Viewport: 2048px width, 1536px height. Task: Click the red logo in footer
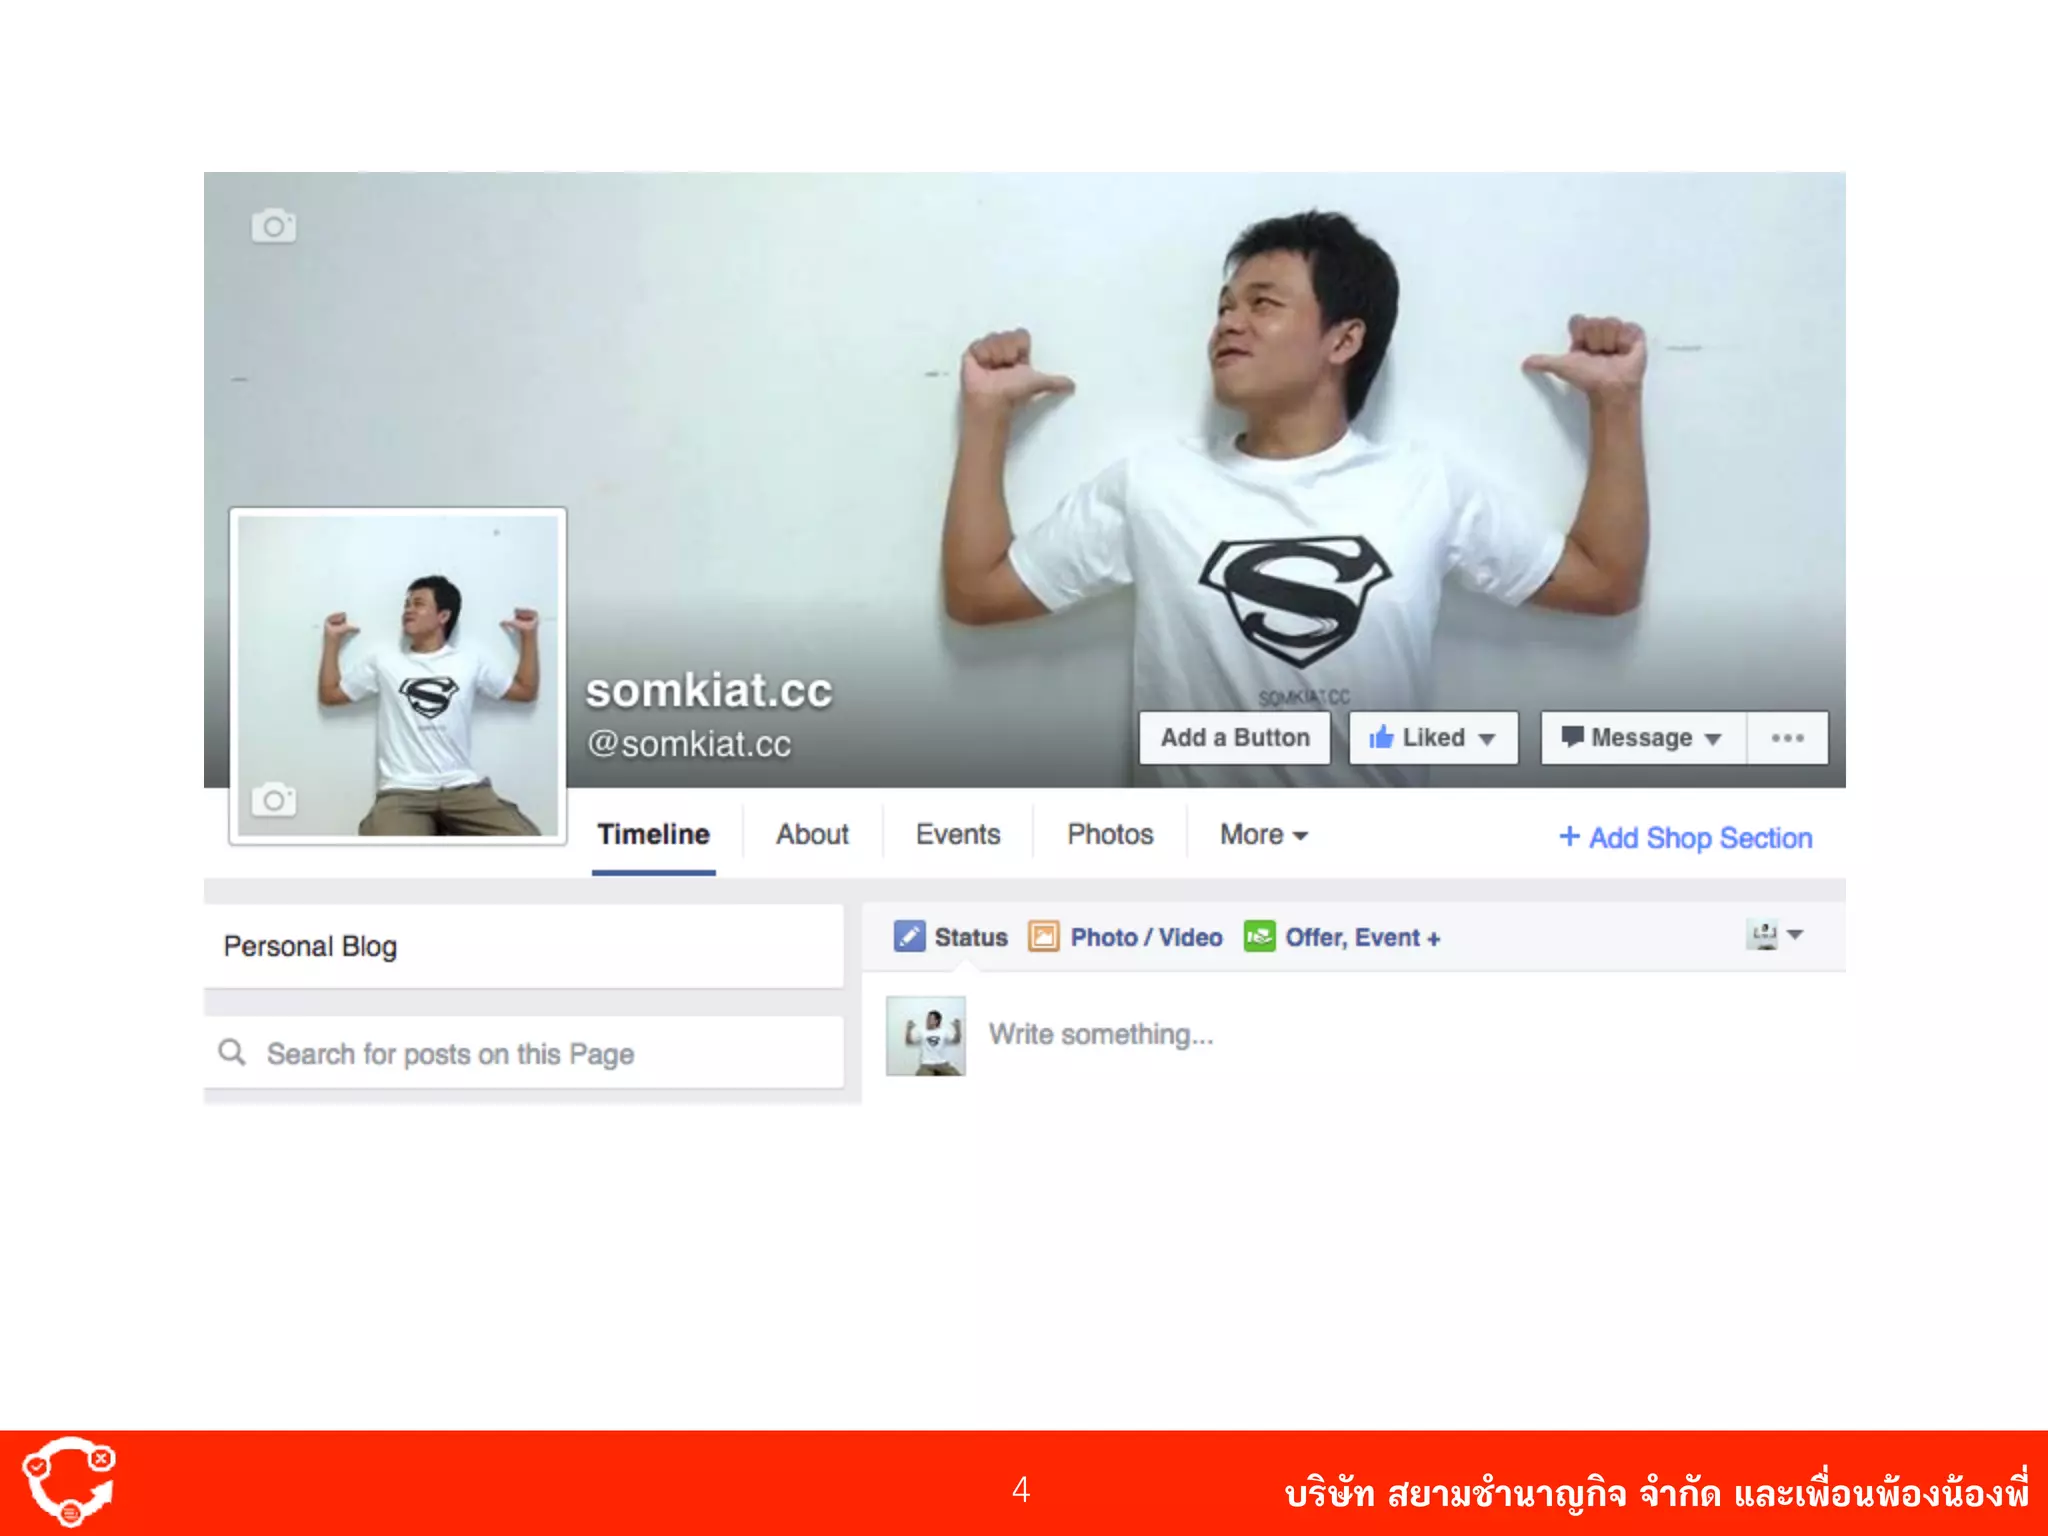(x=69, y=1482)
